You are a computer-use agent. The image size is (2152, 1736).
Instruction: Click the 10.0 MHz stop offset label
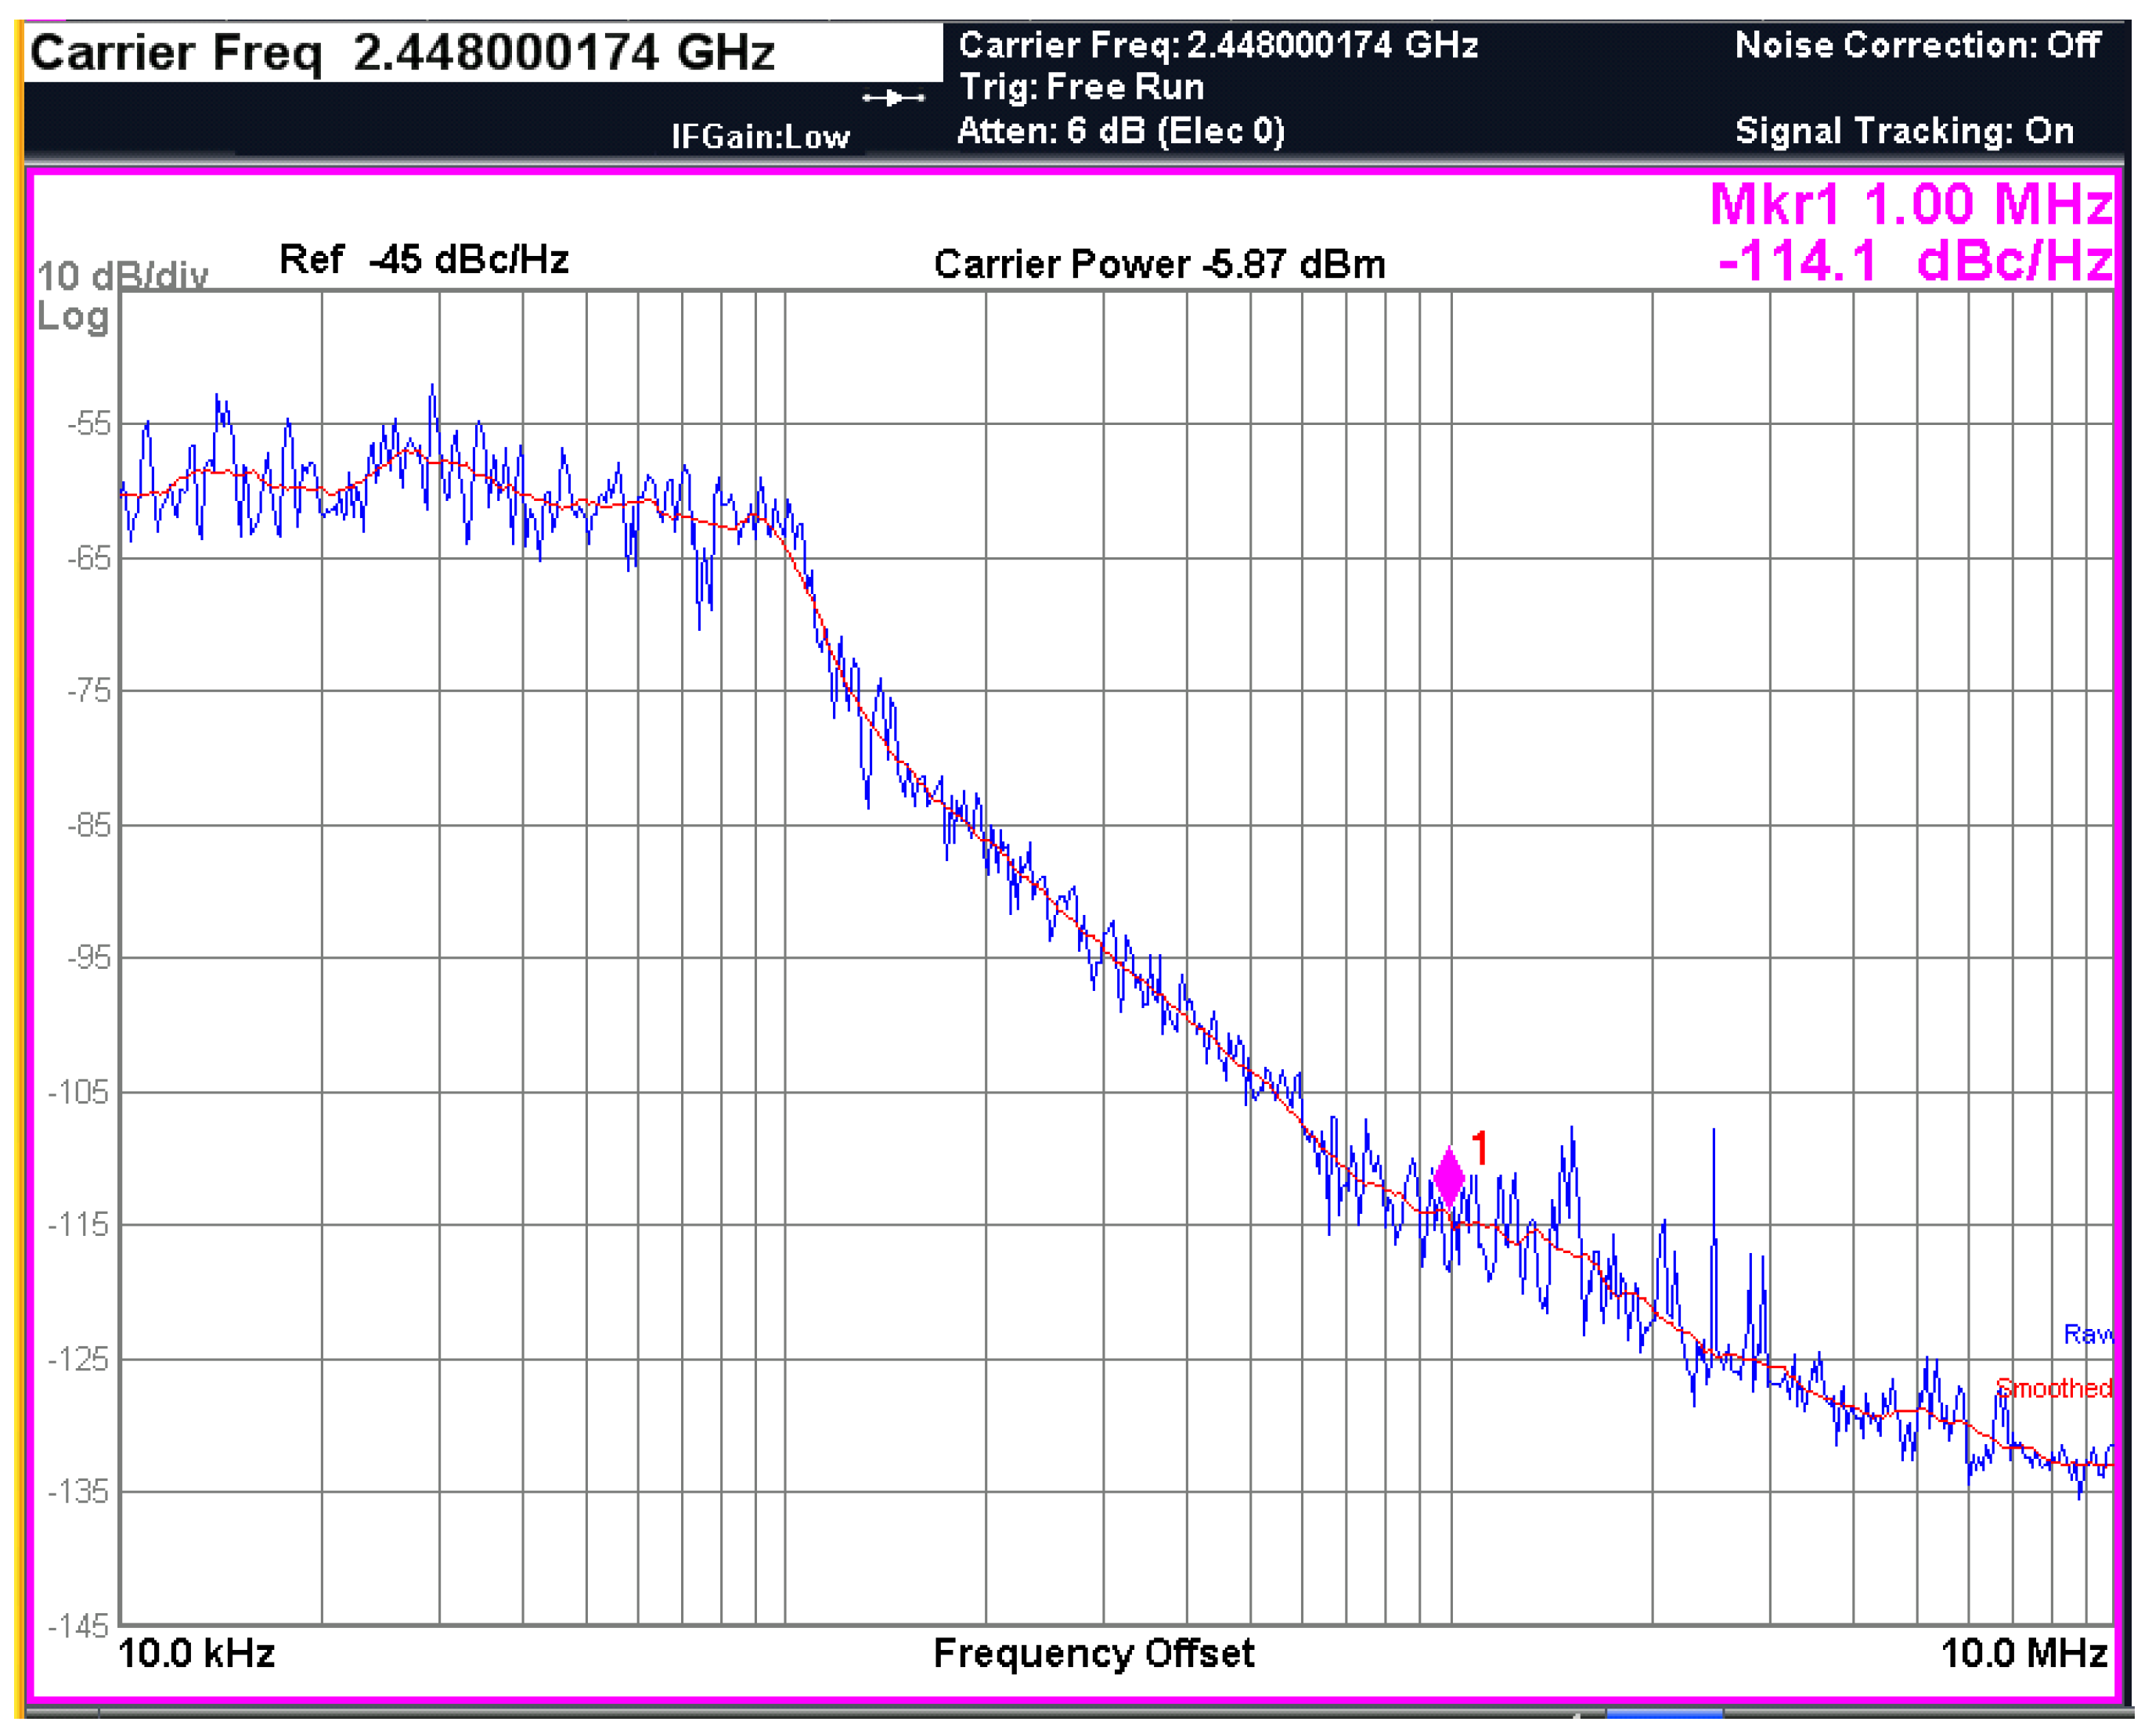(x=2024, y=1654)
